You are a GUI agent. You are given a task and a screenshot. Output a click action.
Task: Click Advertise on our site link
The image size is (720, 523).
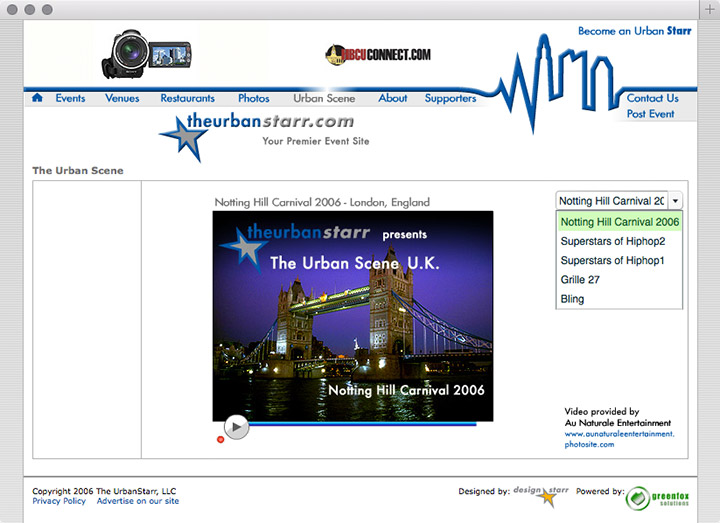(x=138, y=501)
